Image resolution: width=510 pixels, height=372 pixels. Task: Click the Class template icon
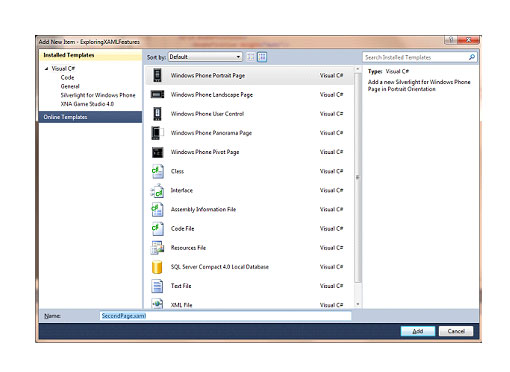157,171
